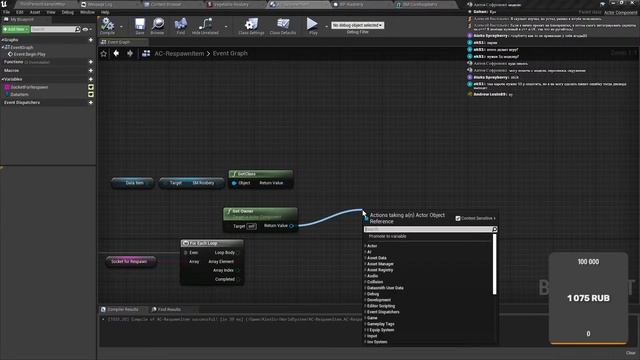The height and width of the screenshot is (360, 640).
Task: Select Promote to variable entry
Action: point(387,236)
